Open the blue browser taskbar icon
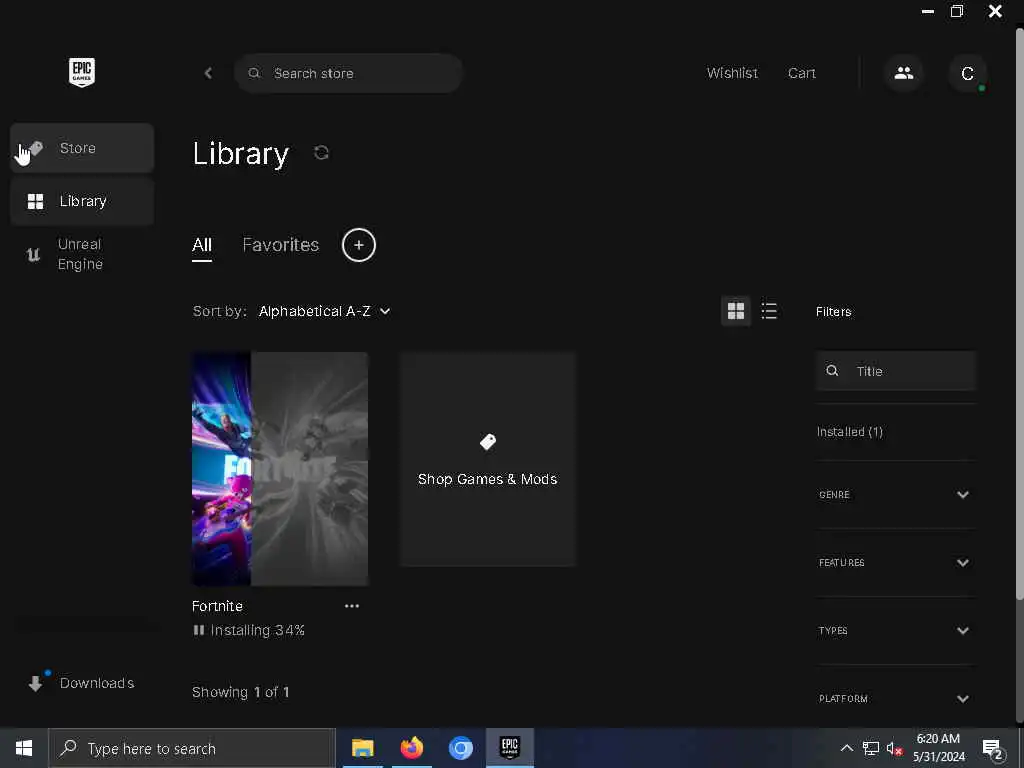Screen dimensions: 1024x768 [460, 748]
